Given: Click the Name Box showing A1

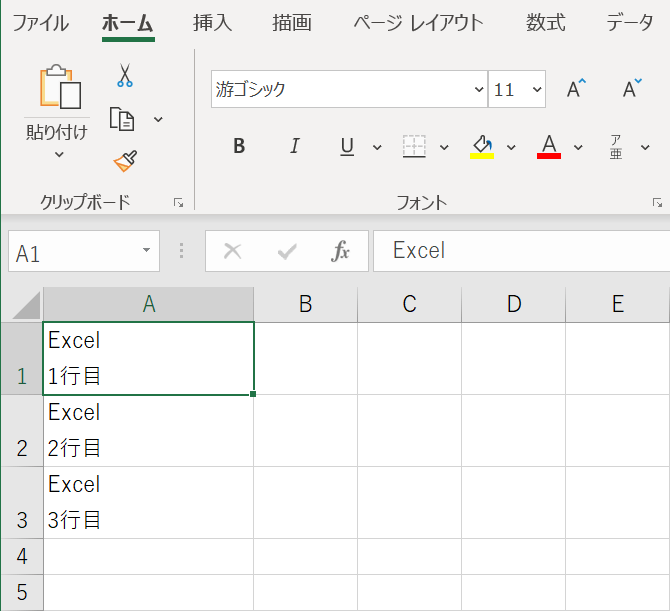Looking at the screenshot, I should click(84, 251).
